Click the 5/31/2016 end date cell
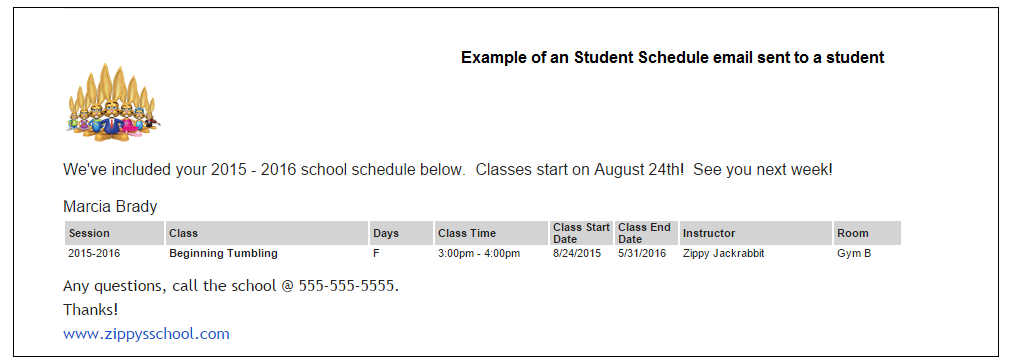This screenshot has width=1012, height=364. point(642,254)
